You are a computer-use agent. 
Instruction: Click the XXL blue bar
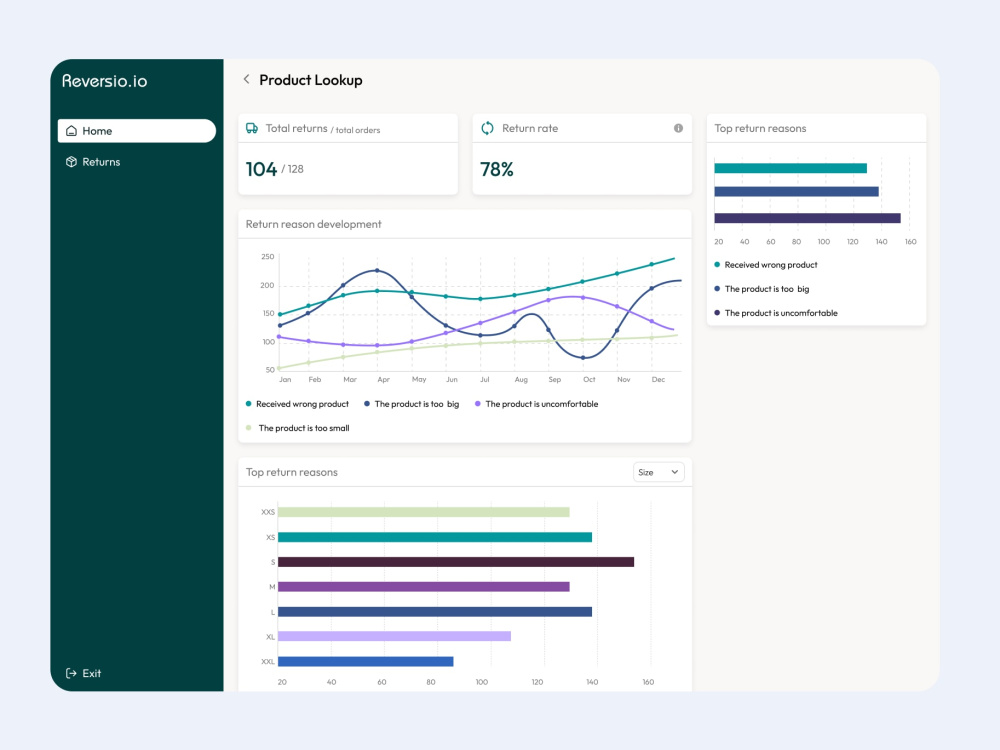point(365,661)
